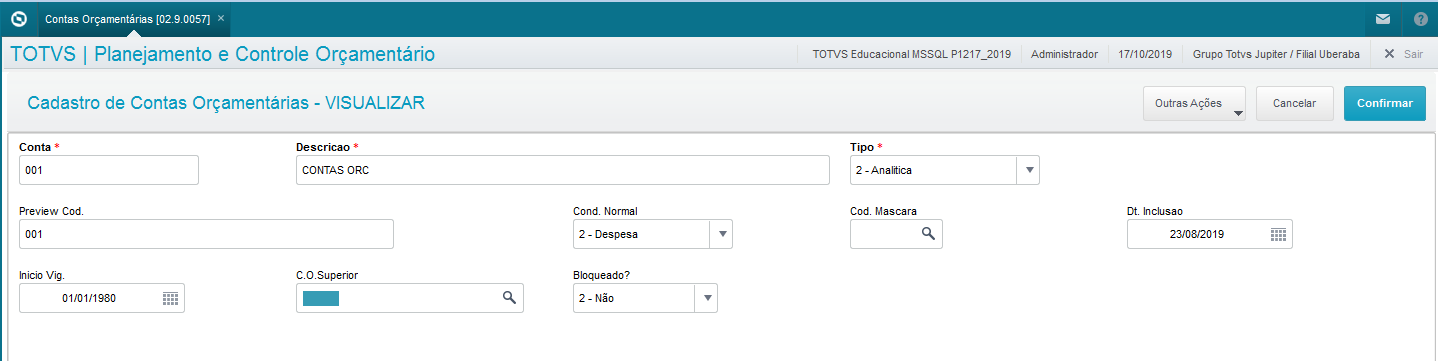Image resolution: width=1438 pixels, height=361 pixels.
Task: Click the Dt. Inclusao date field
Action: 1209,234
